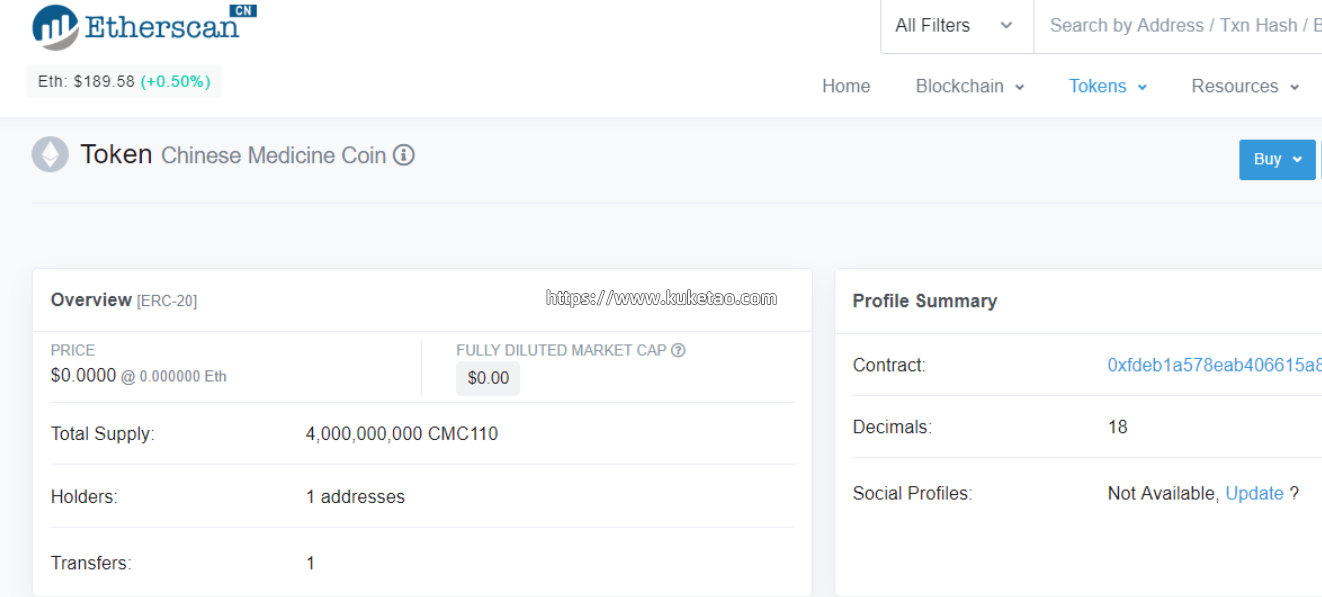Click the Buy button
The height and width of the screenshot is (597, 1322).
coord(1277,159)
